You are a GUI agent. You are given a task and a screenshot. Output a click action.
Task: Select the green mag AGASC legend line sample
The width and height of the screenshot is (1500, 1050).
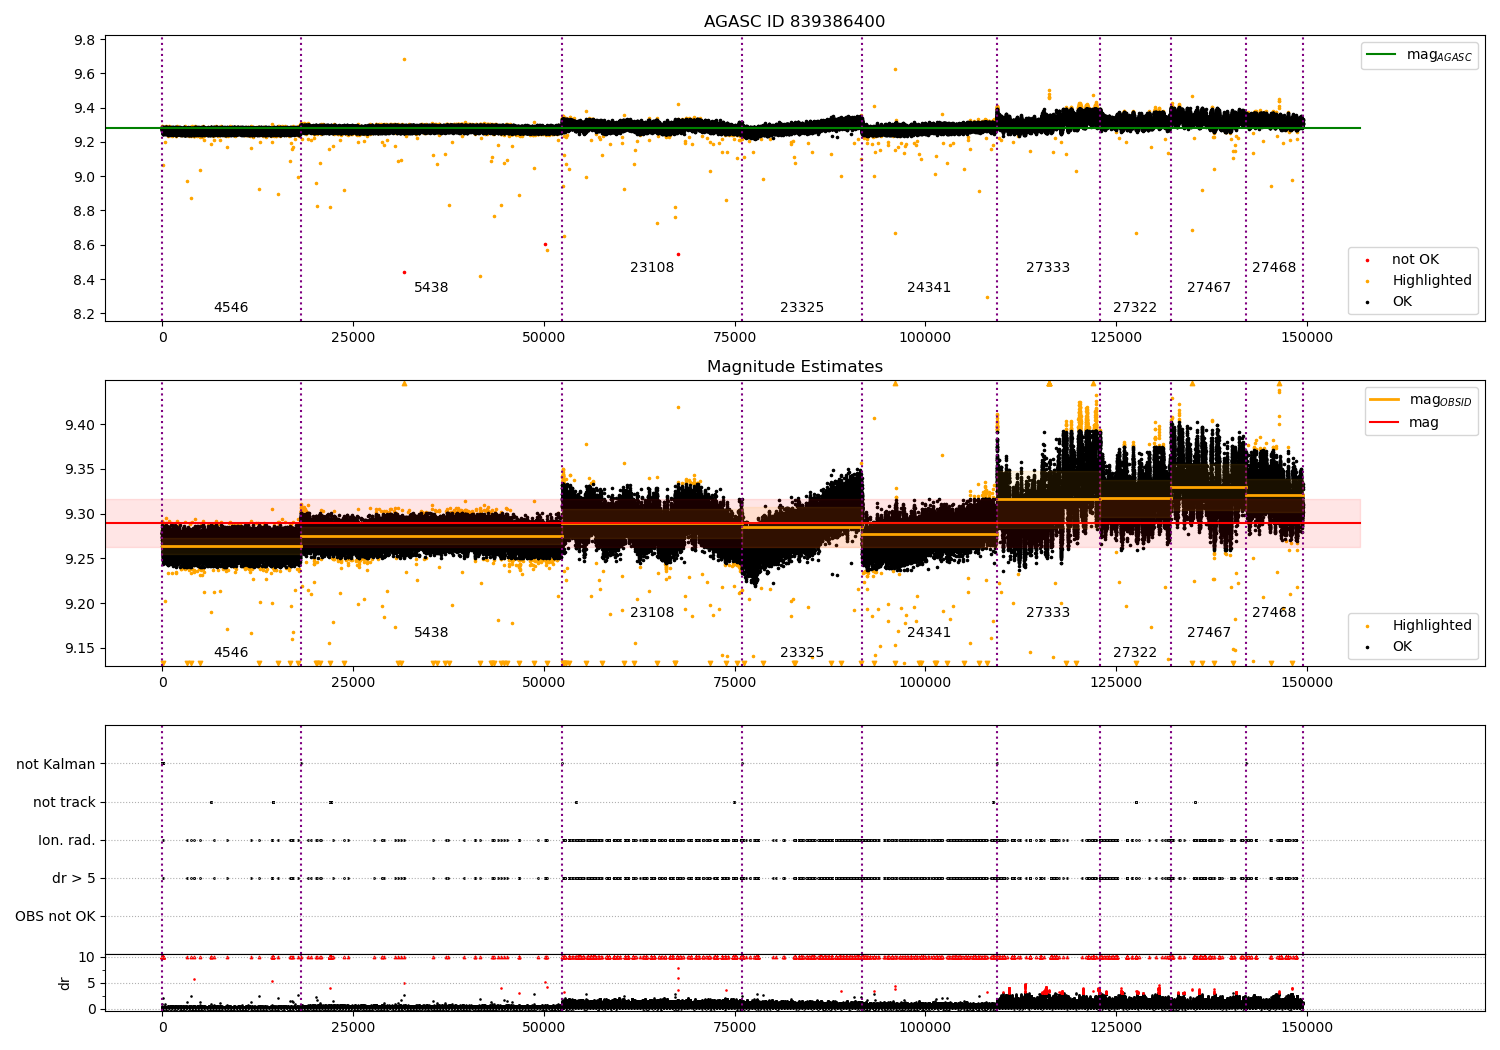point(1382,55)
